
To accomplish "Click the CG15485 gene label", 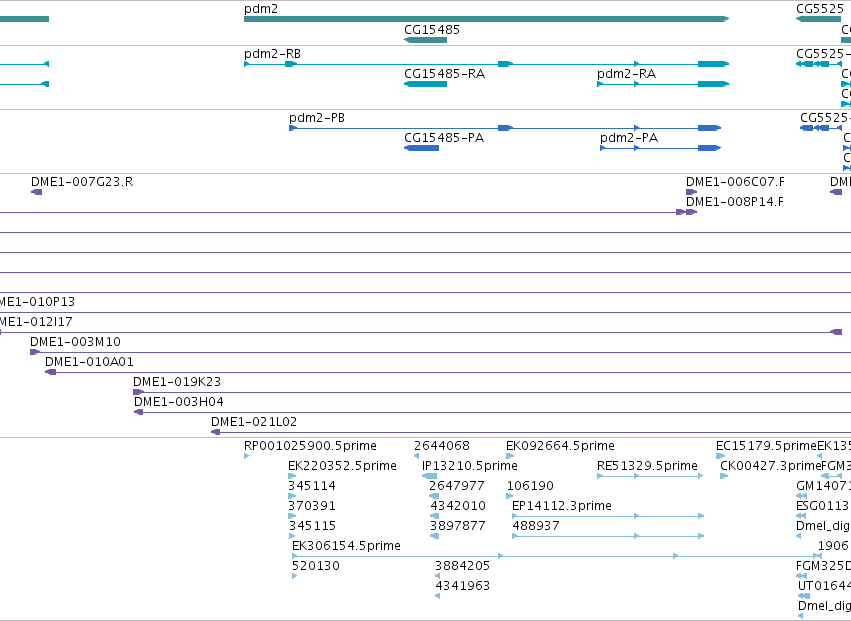I will point(431,30).
